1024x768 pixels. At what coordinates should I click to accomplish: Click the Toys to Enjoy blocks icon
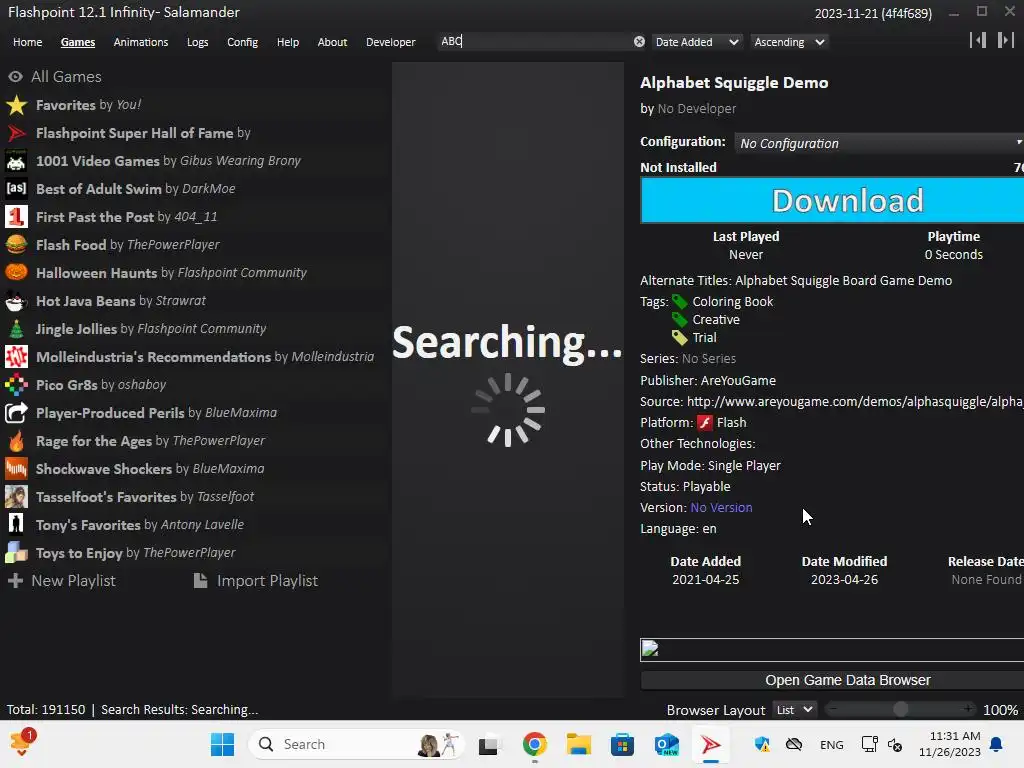(x=16, y=553)
